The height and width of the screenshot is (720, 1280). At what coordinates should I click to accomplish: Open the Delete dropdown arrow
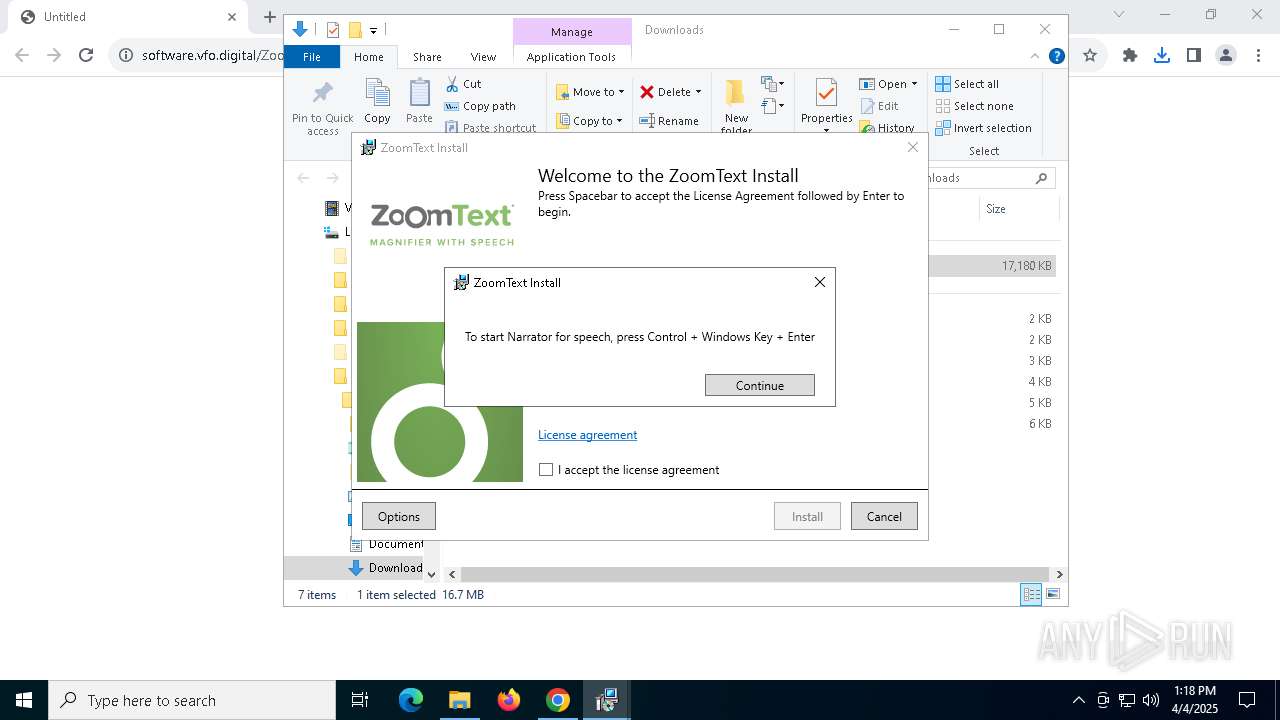[698, 92]
